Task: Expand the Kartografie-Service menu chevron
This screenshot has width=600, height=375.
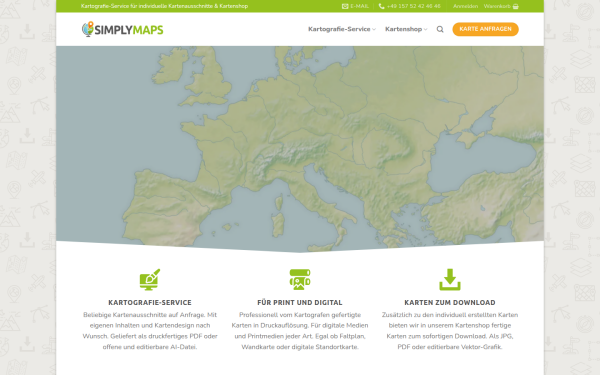Action: pyautogui.click(x=374, y=29)
